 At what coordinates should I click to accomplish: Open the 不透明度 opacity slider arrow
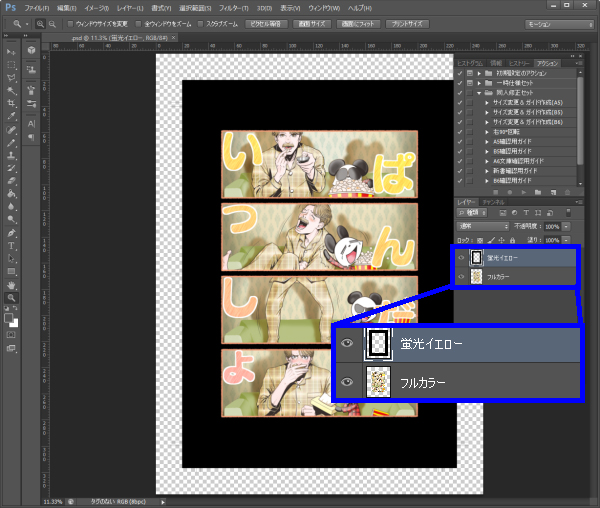[x=566, y=226]
